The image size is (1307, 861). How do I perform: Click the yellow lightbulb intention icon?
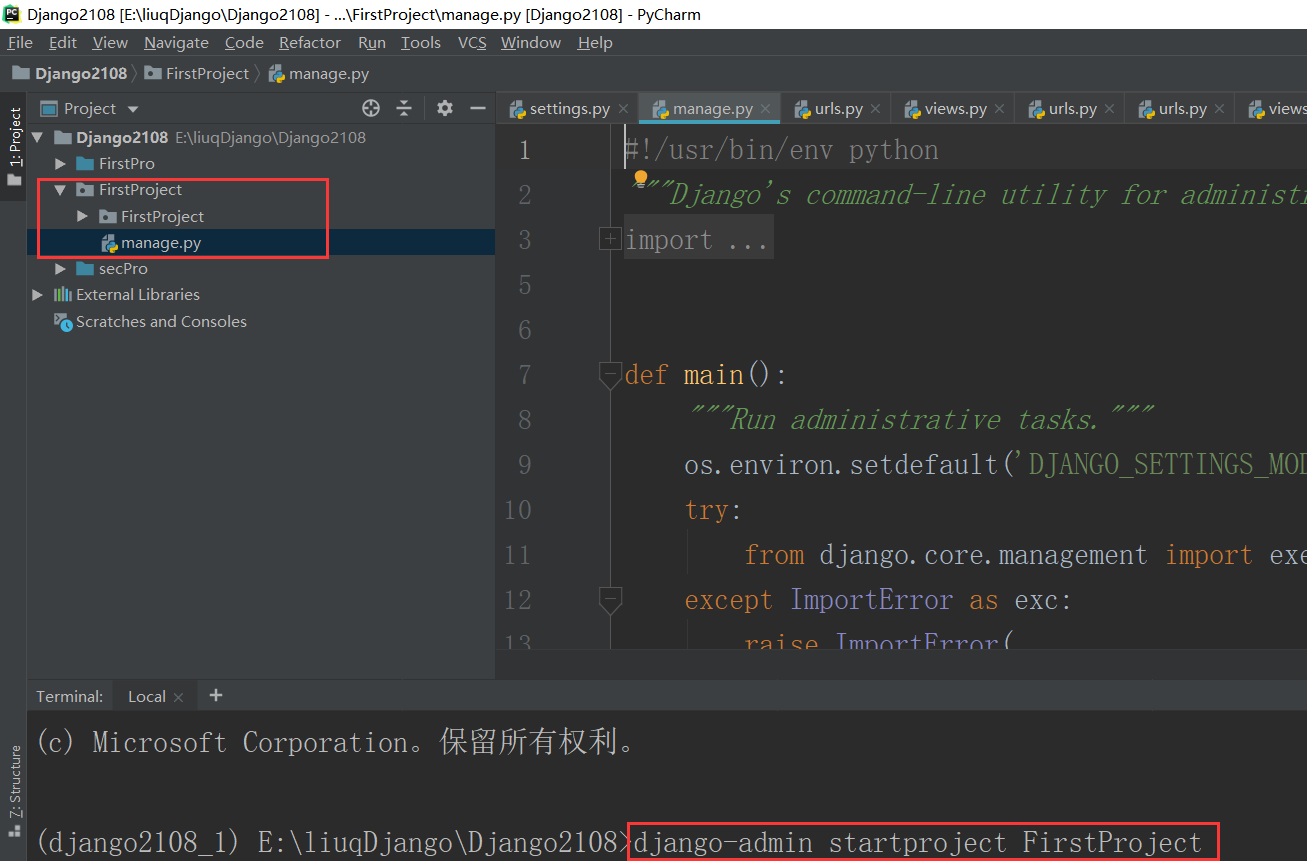641,179
